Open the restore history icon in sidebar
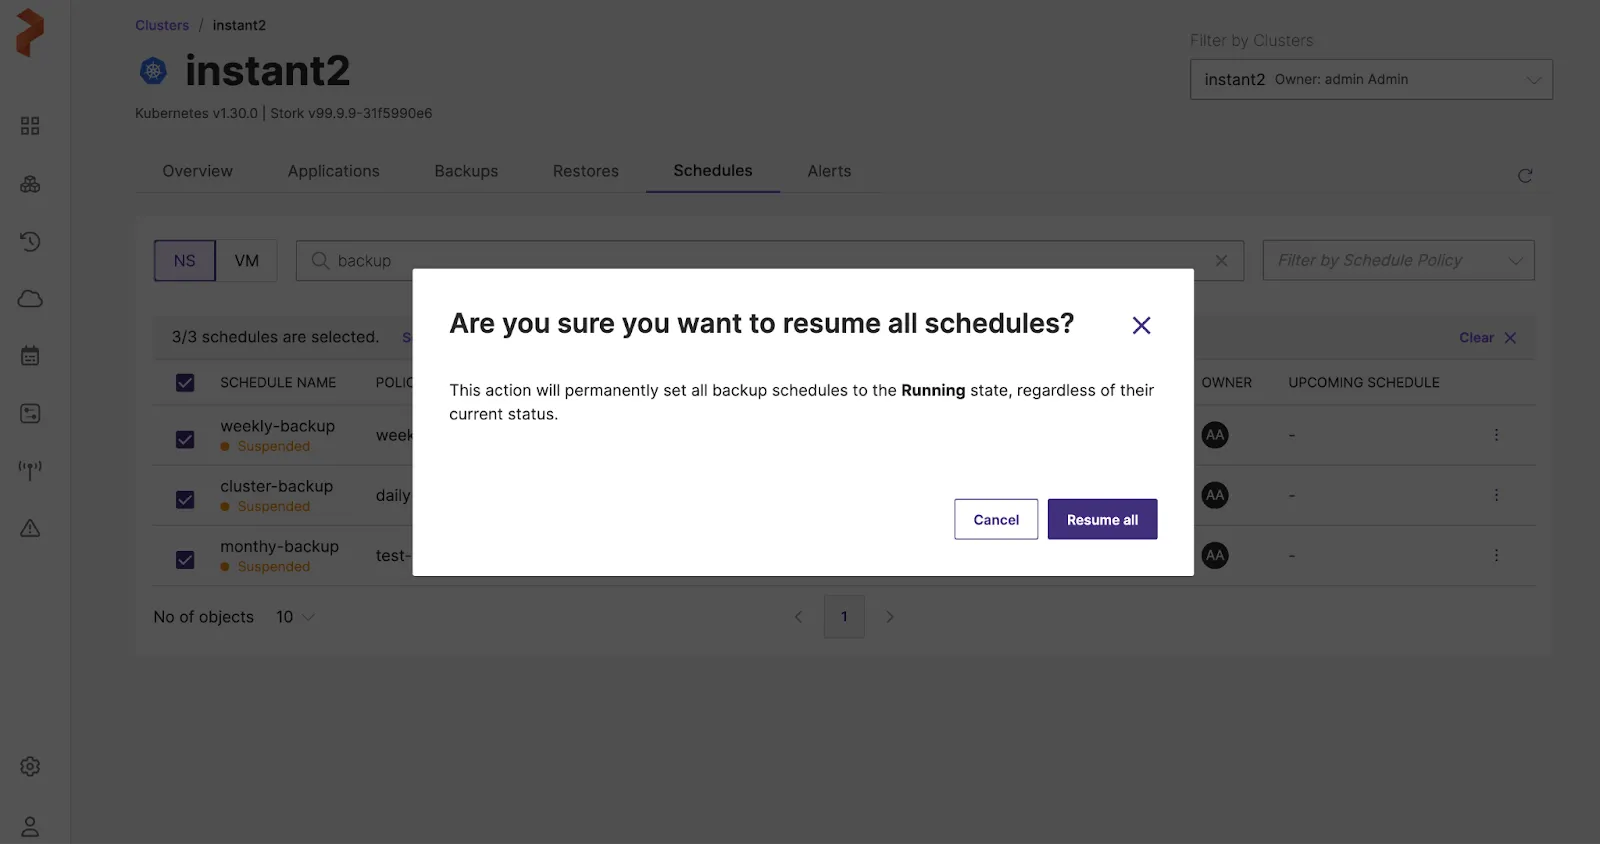The width and height of the screenshot is (1600, 844). click(30, 241)
